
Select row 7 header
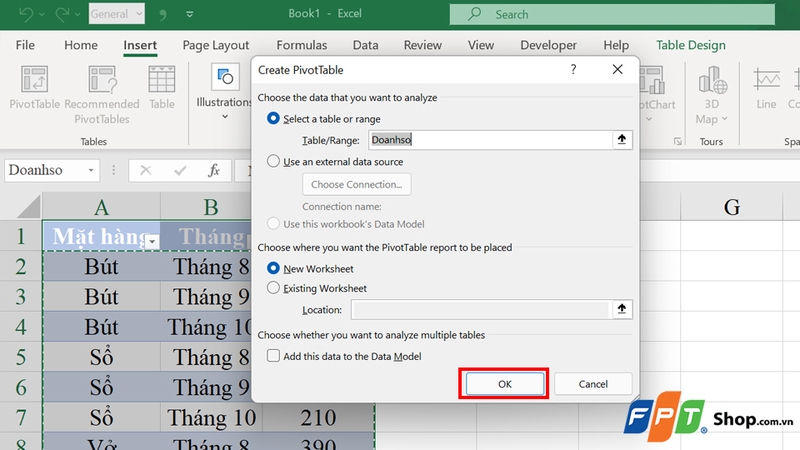tap(20, 417)
